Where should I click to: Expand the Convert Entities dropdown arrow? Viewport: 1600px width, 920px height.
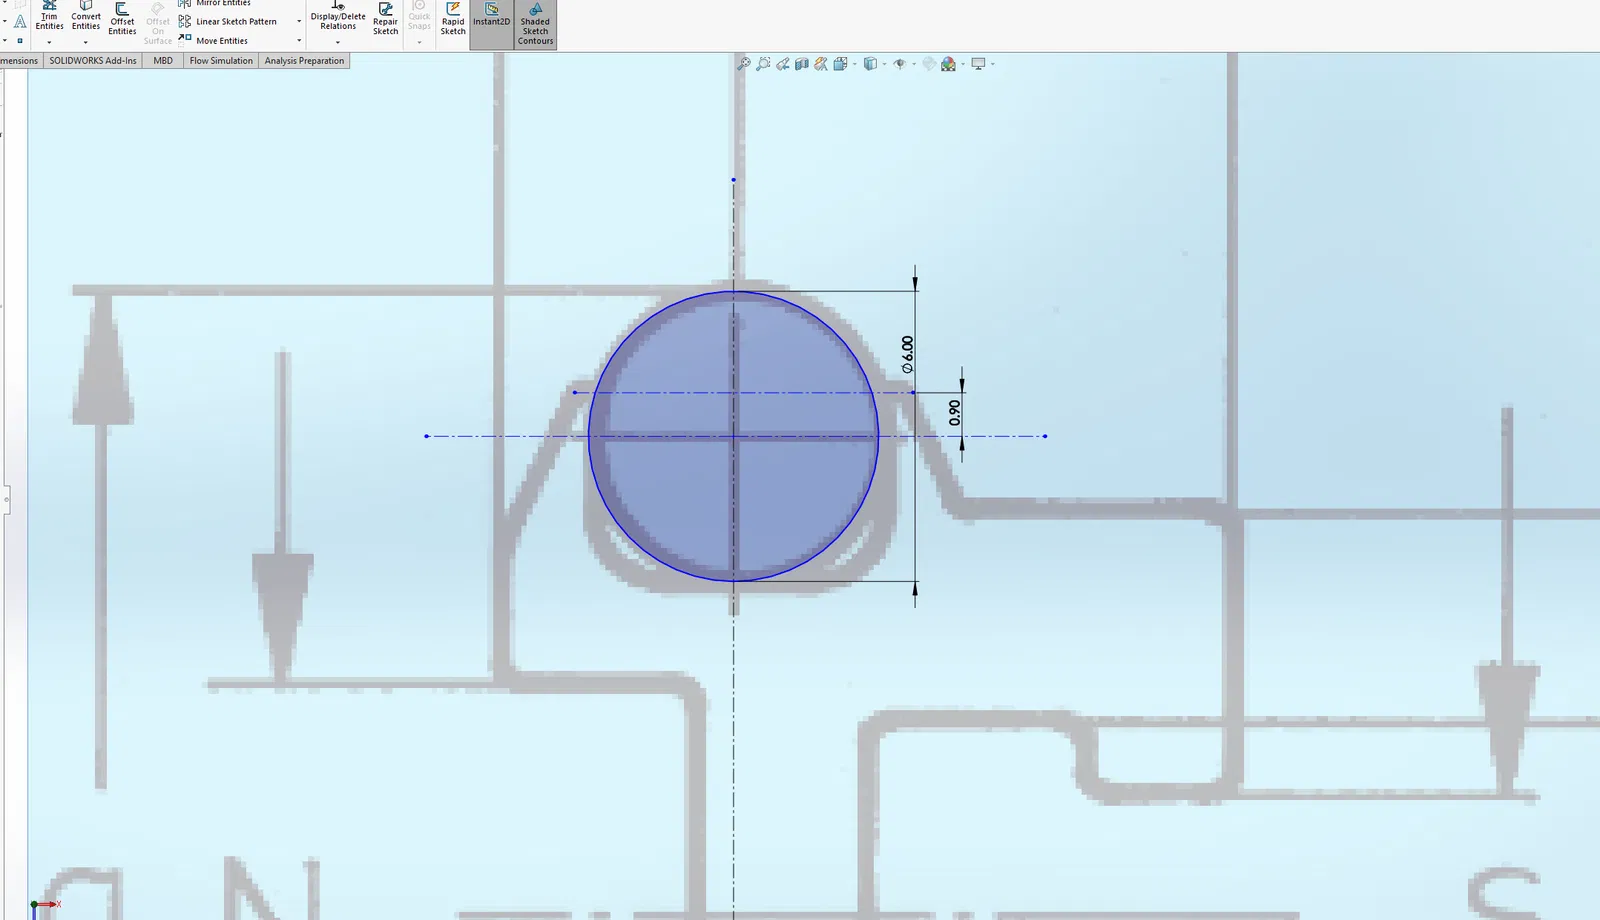pos(86,42)
